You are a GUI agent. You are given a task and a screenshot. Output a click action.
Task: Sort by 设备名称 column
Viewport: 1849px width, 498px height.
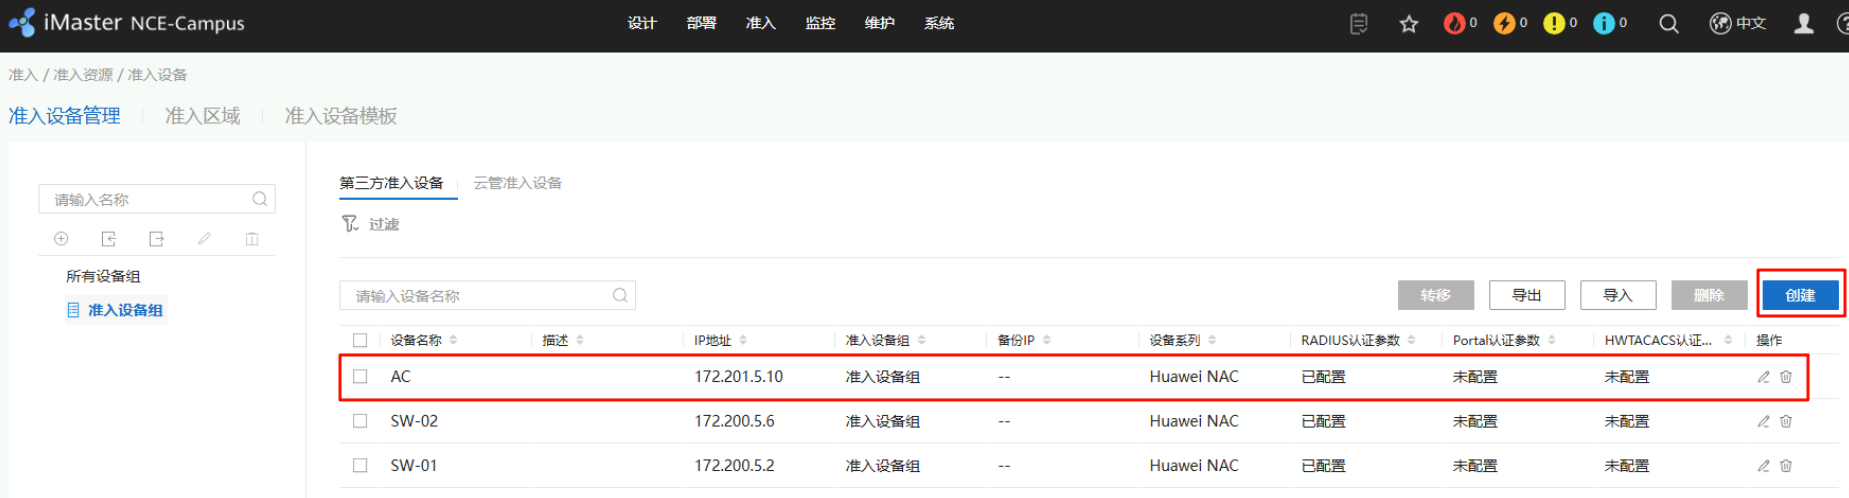point(453,341)
